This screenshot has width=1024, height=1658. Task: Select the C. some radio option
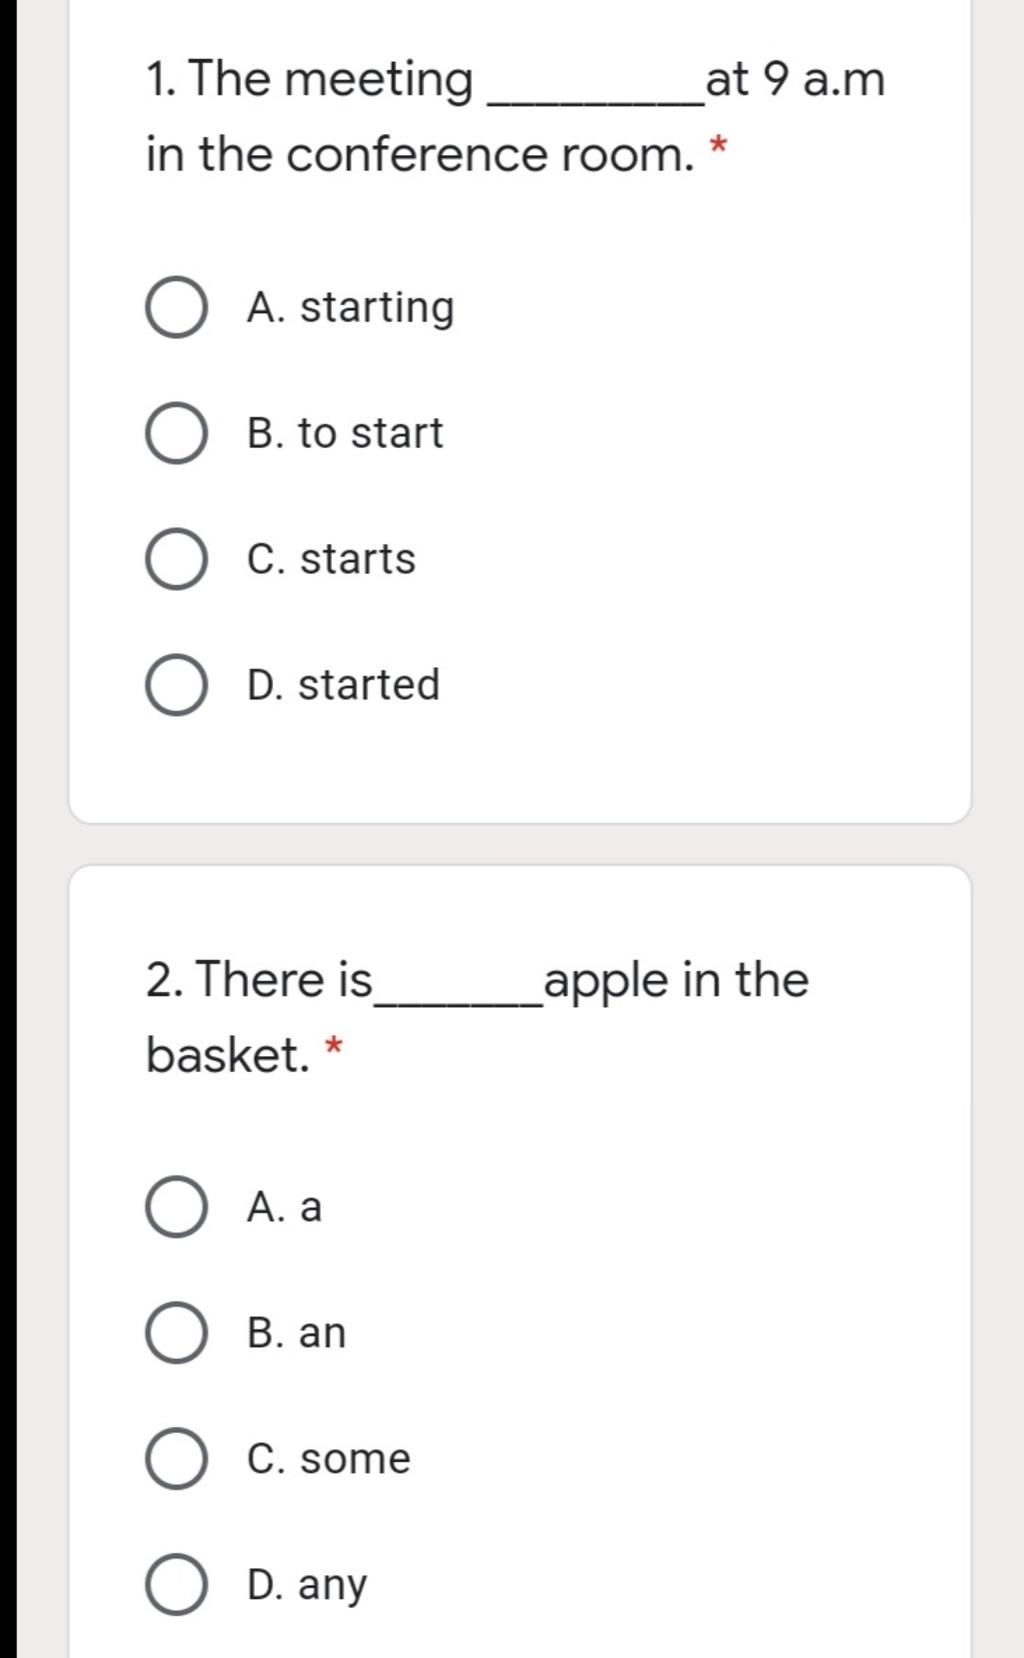point(177,1459)
